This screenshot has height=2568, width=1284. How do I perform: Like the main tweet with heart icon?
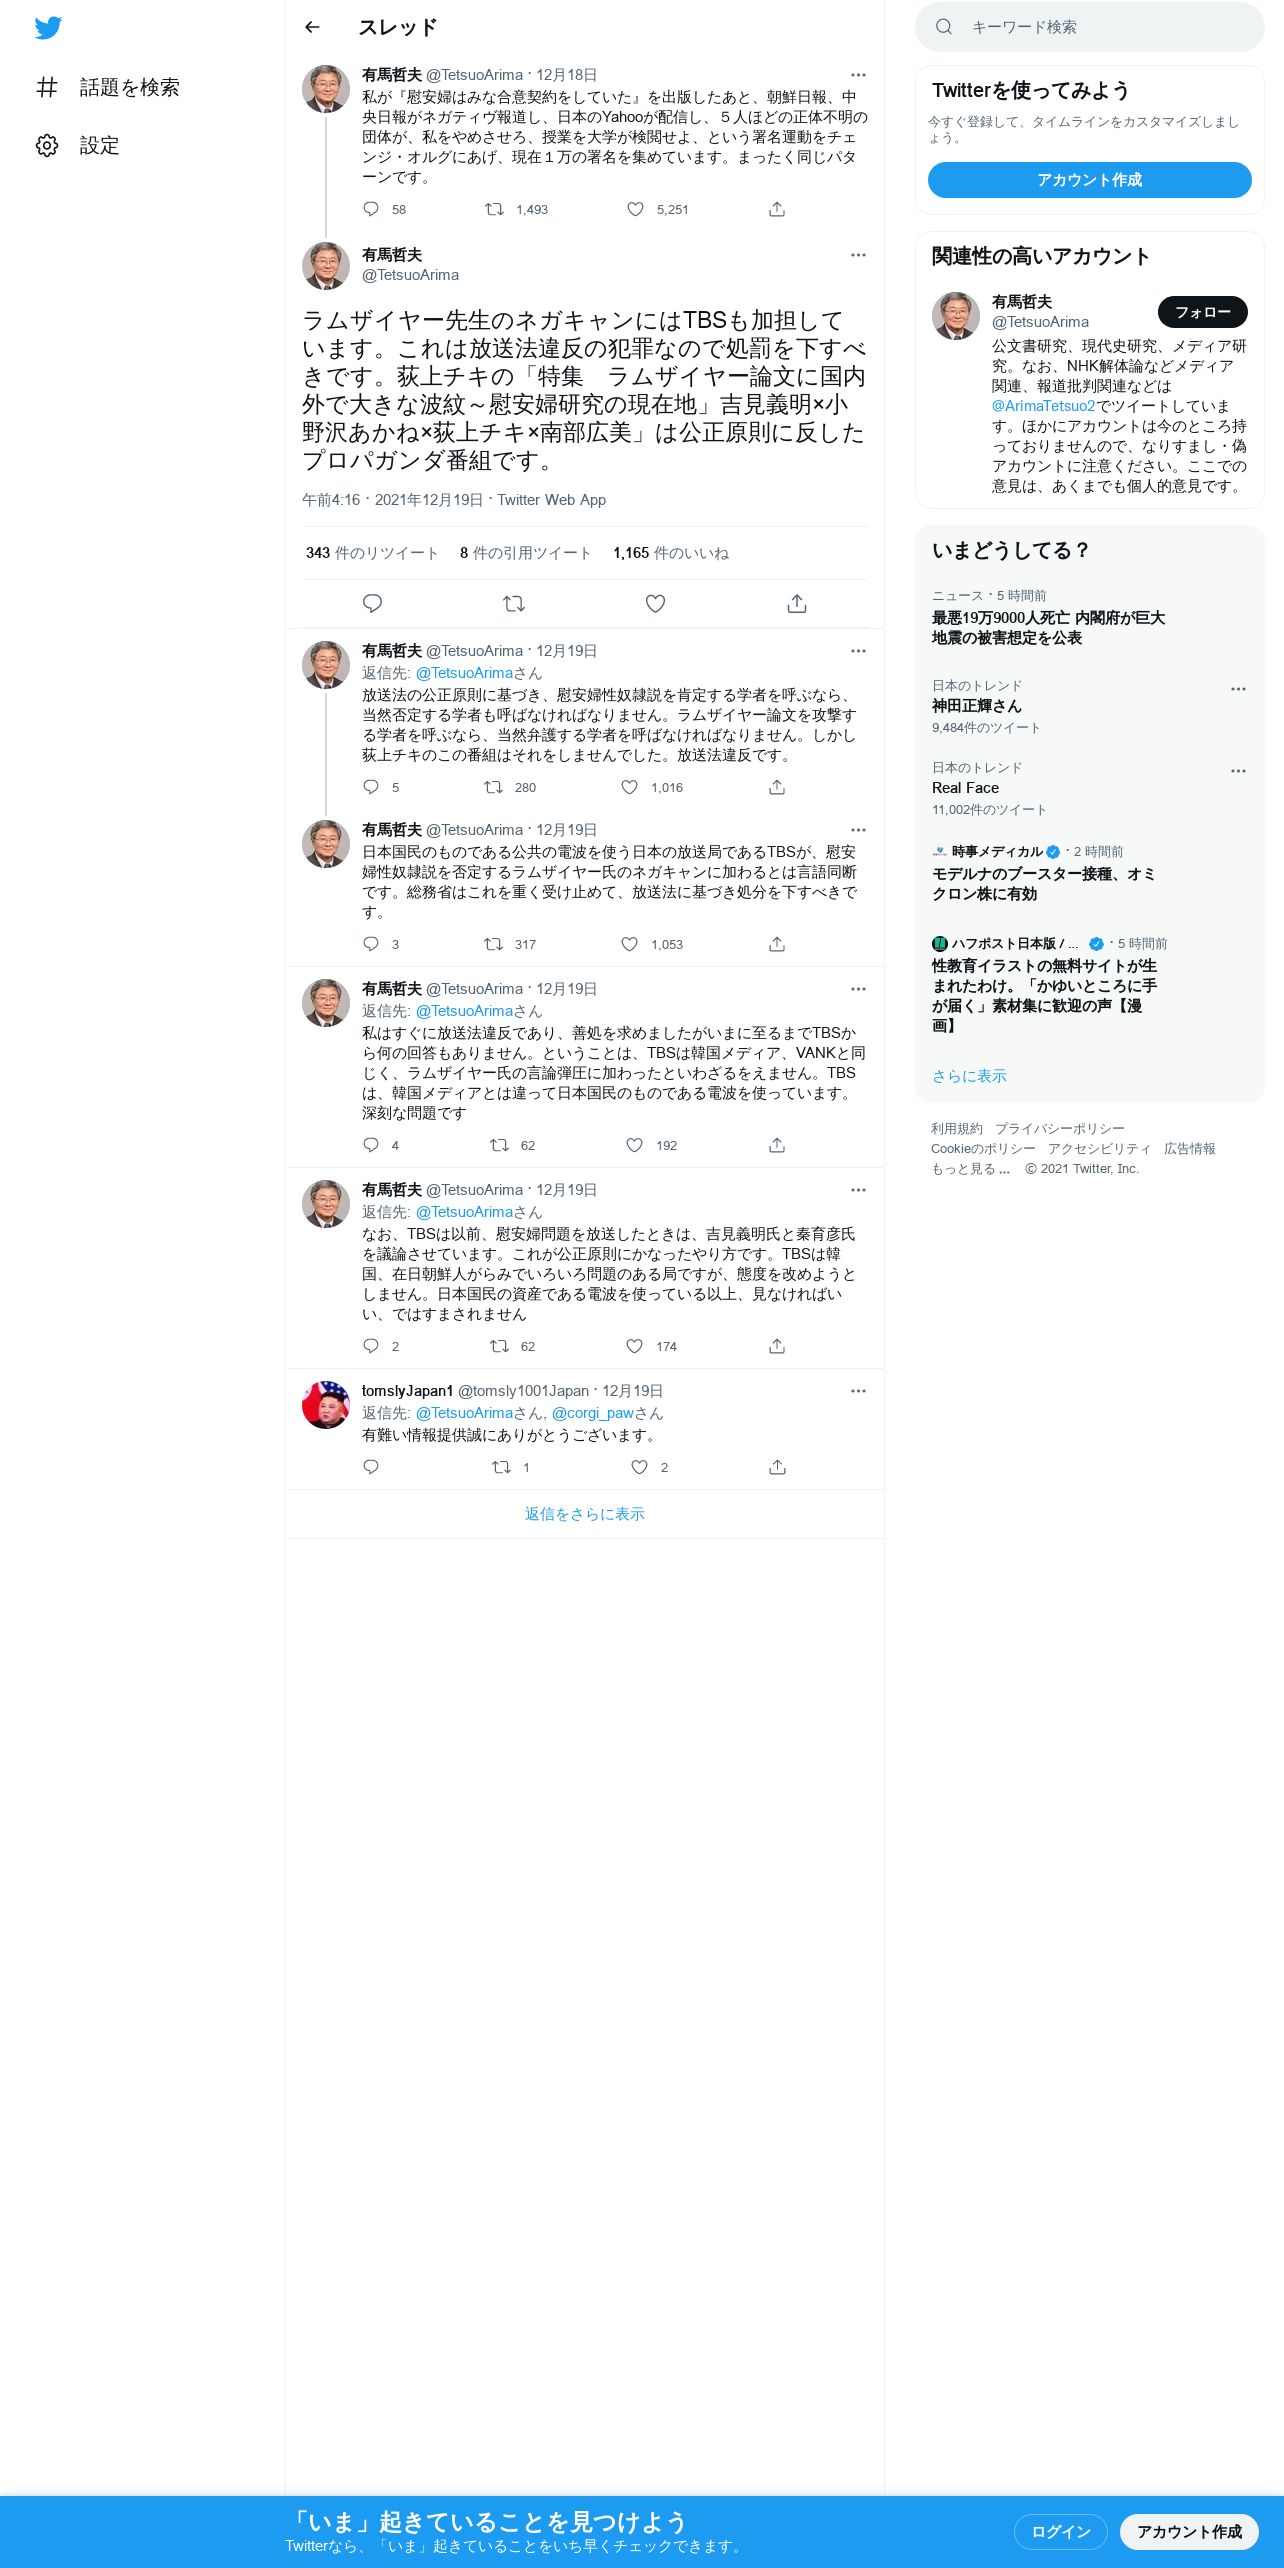(x=655, y=604)
